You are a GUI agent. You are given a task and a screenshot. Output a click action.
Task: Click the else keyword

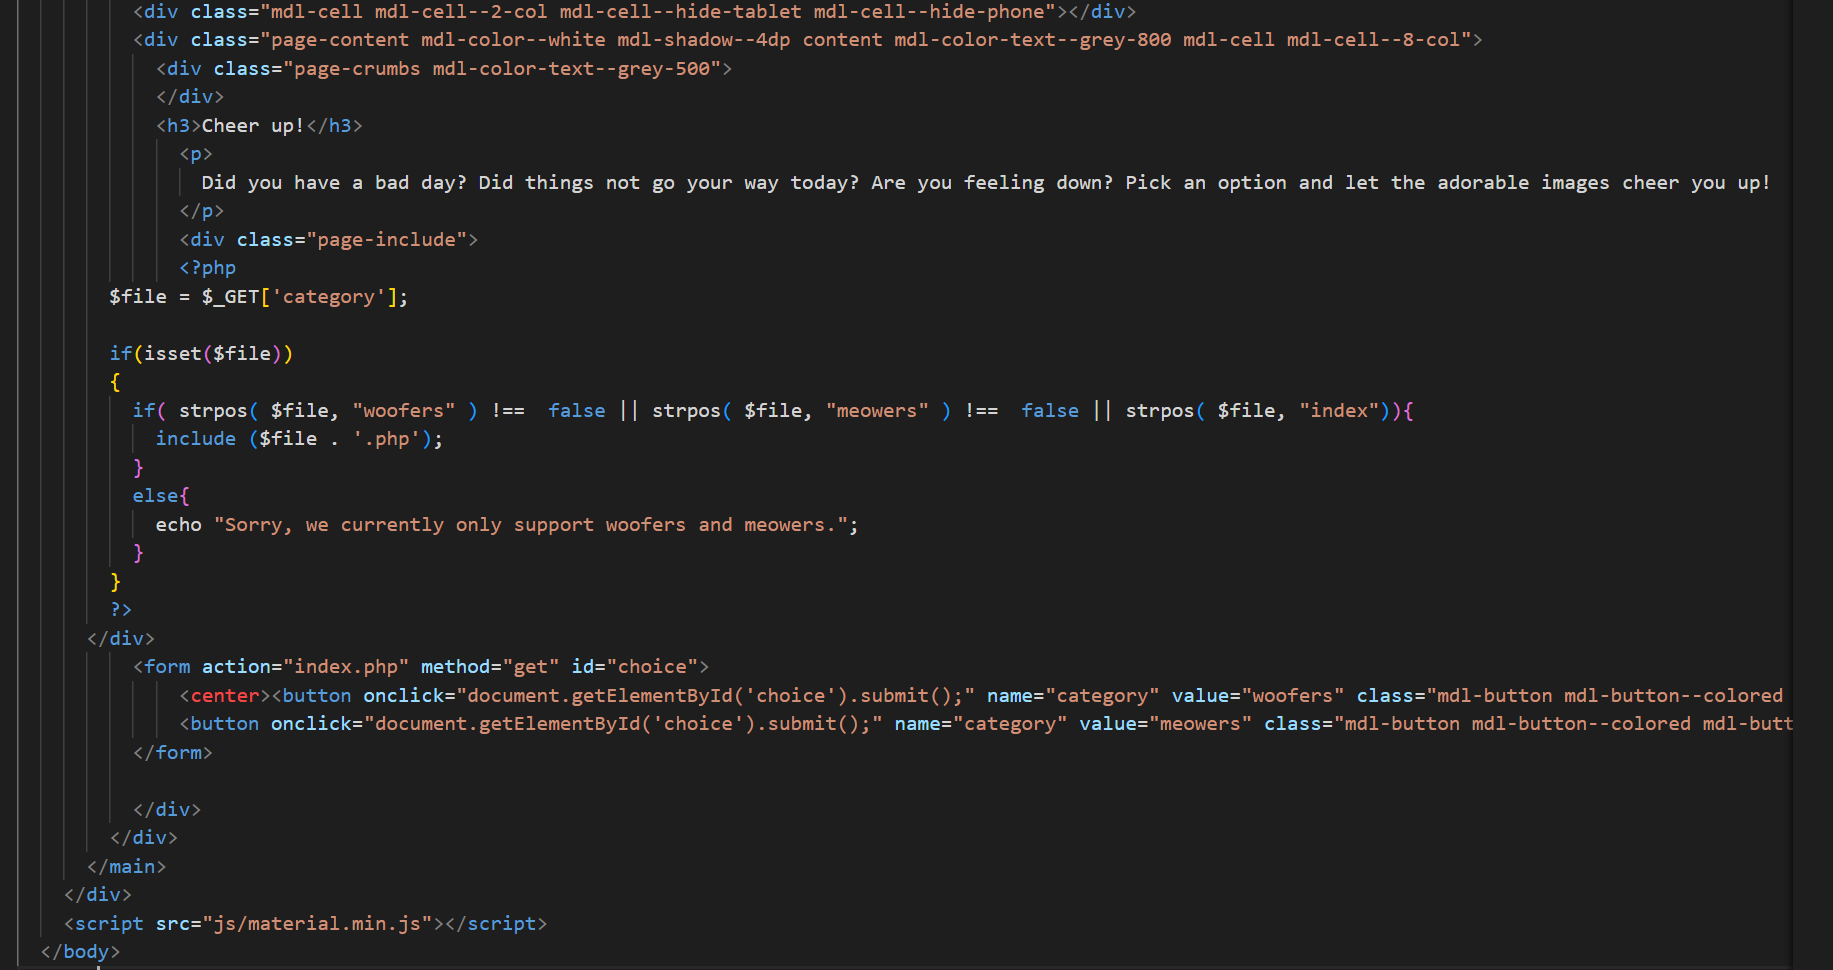coord(156,496)
